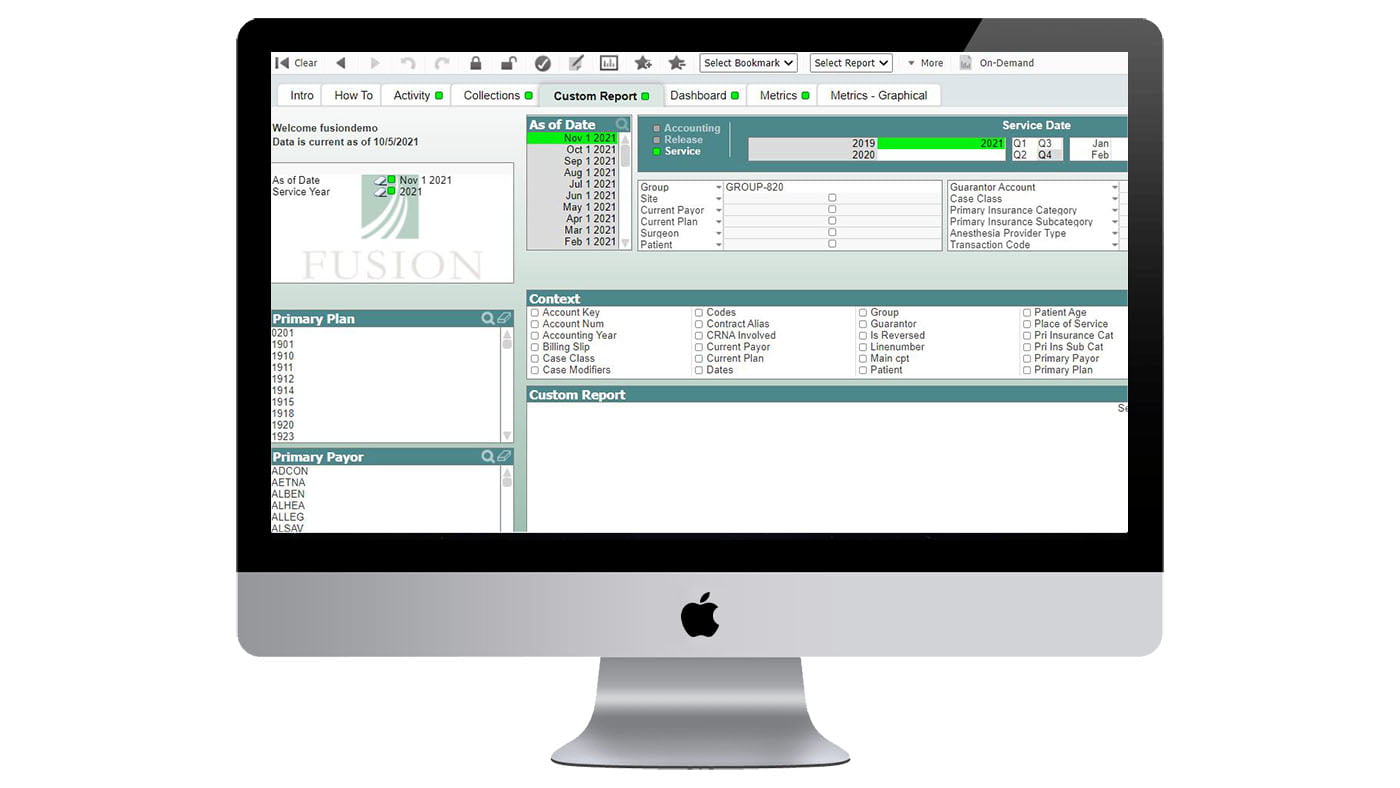
Task: Enable the Account Key context checkbox
Action: point(535,313)
